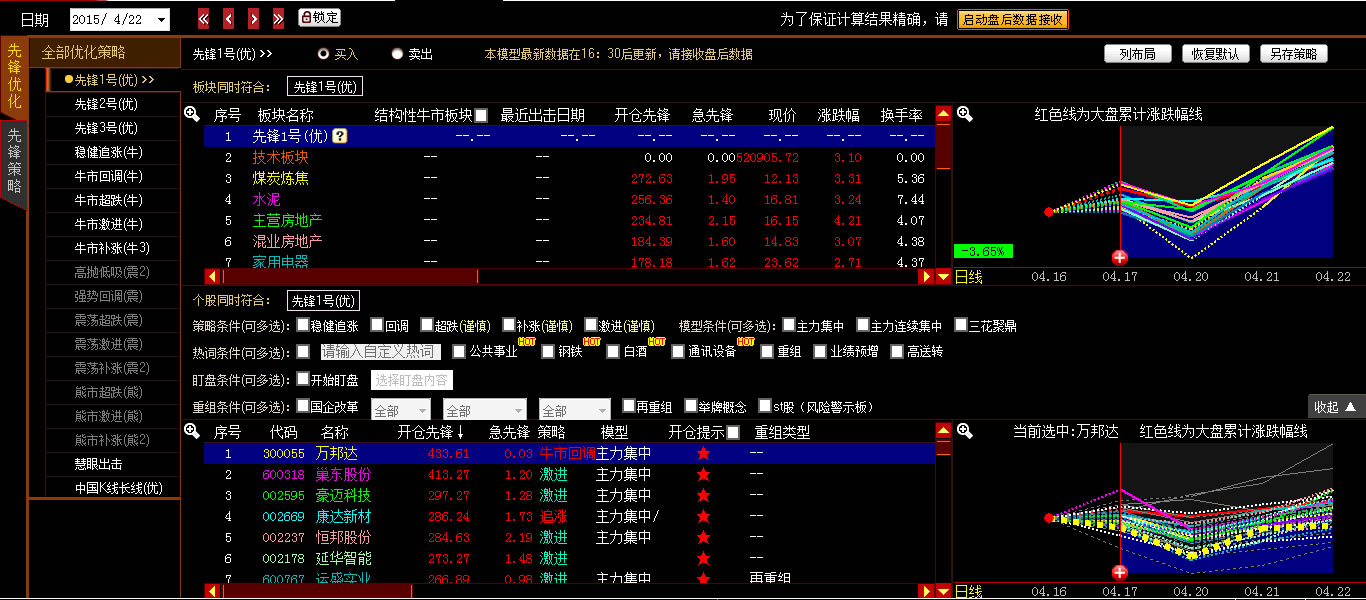Click the lock icon button (锁定)
The image size is (1366, 600).
point(320,18)
